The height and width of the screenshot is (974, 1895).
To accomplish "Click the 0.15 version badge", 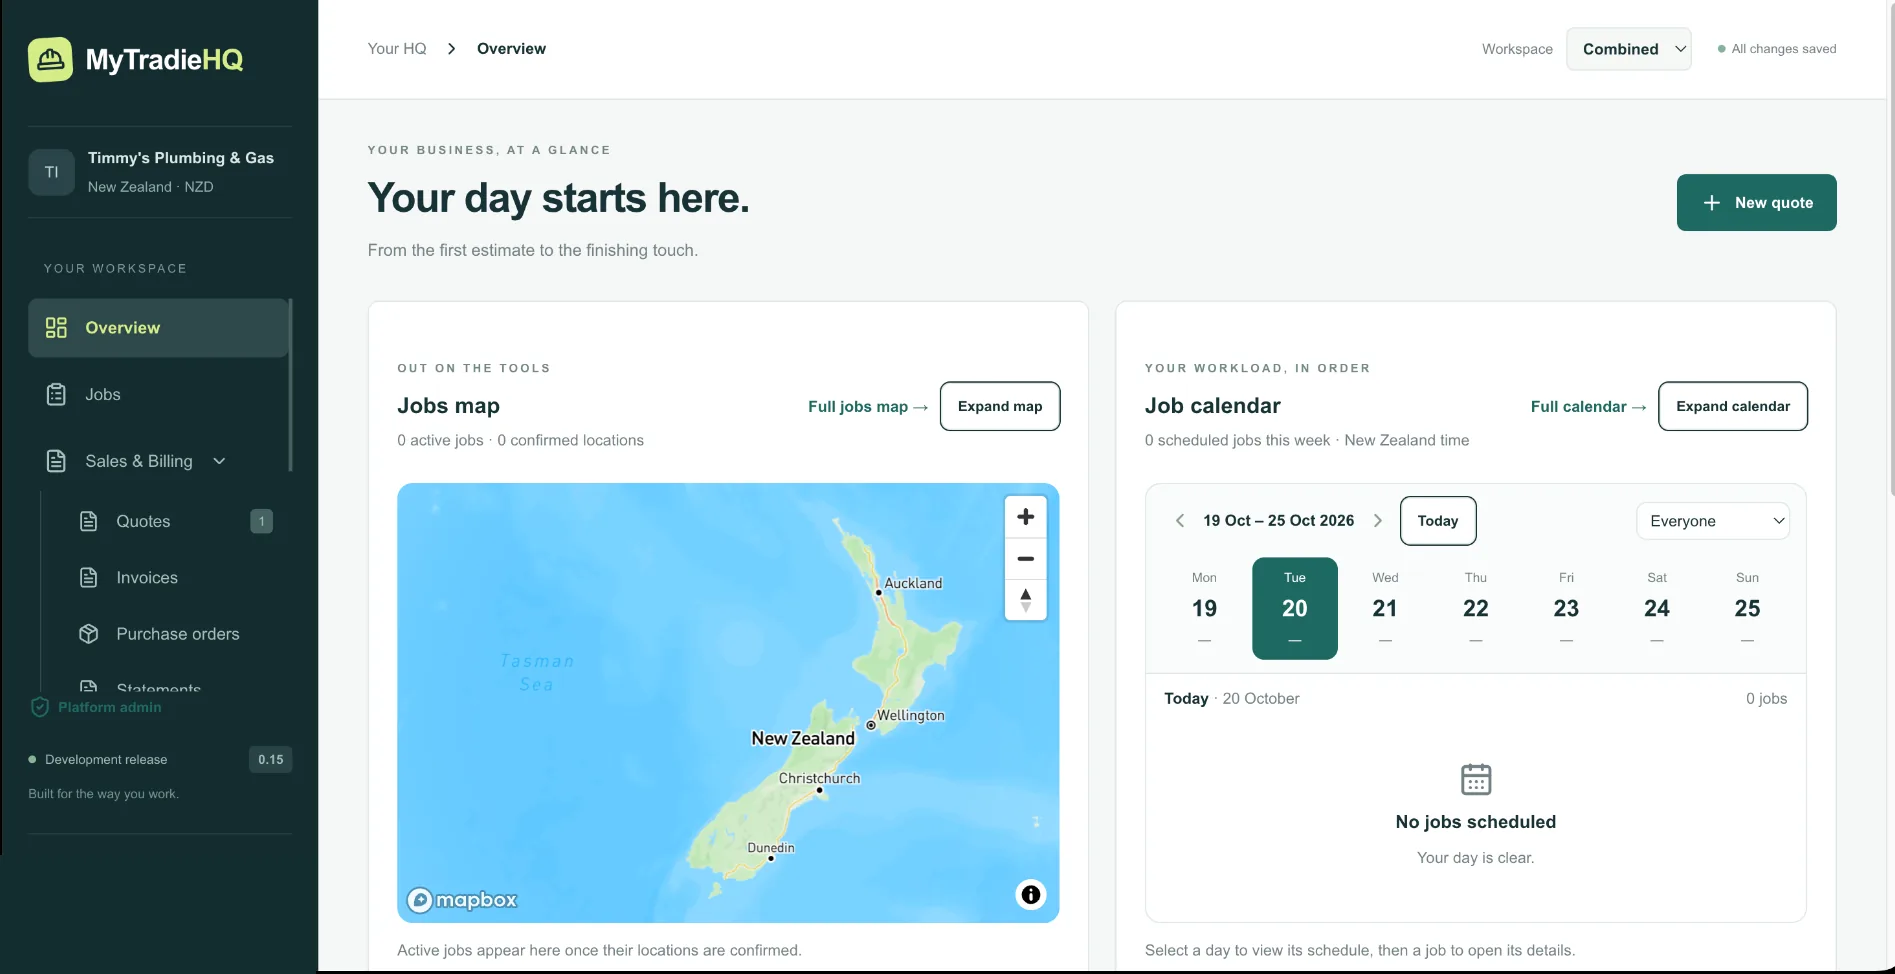I will 270,760.
